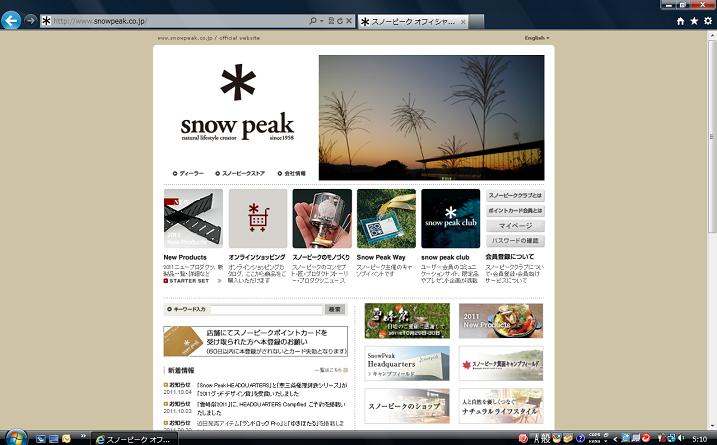Open a new blank tab
717x445 pixels.
point(476,21)
